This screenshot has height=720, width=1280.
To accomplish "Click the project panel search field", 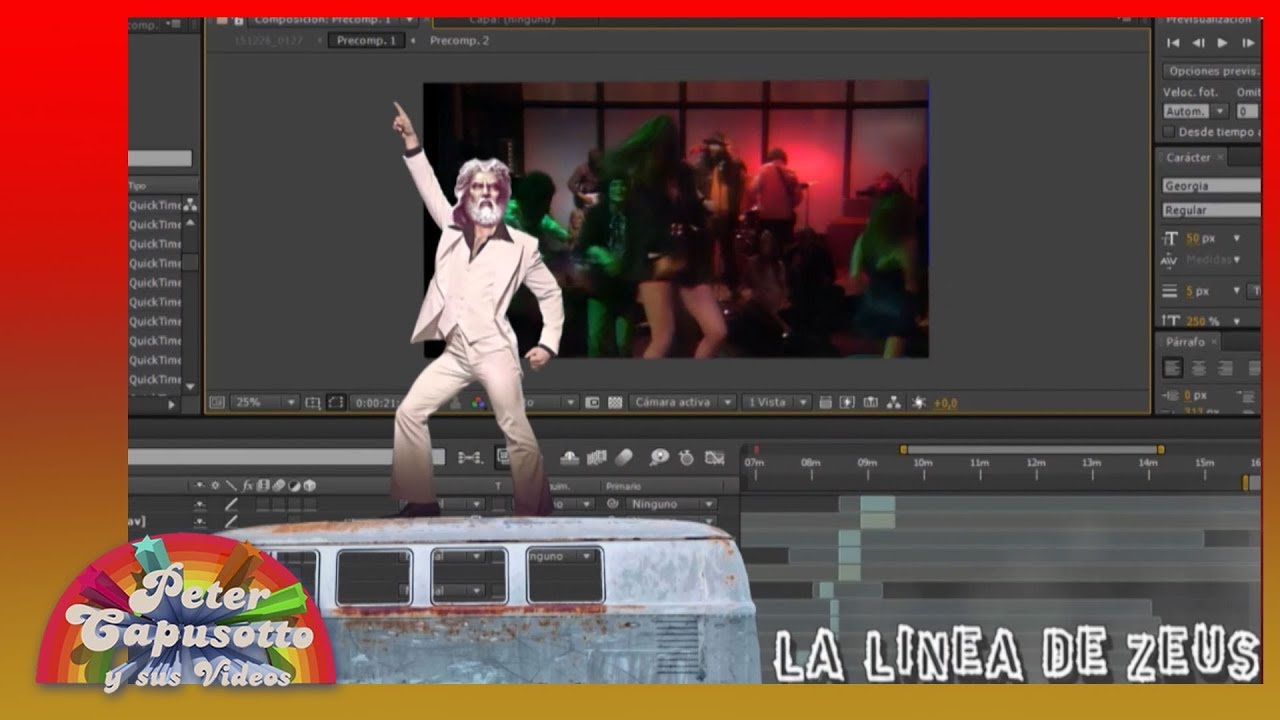I will coord(160,158).
